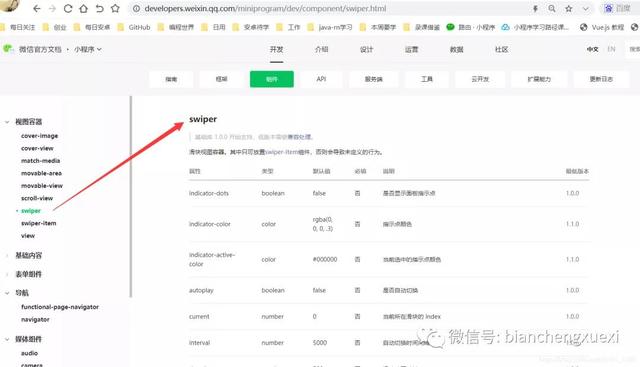Select the 社区 top navigation tab

pos(501,49)
